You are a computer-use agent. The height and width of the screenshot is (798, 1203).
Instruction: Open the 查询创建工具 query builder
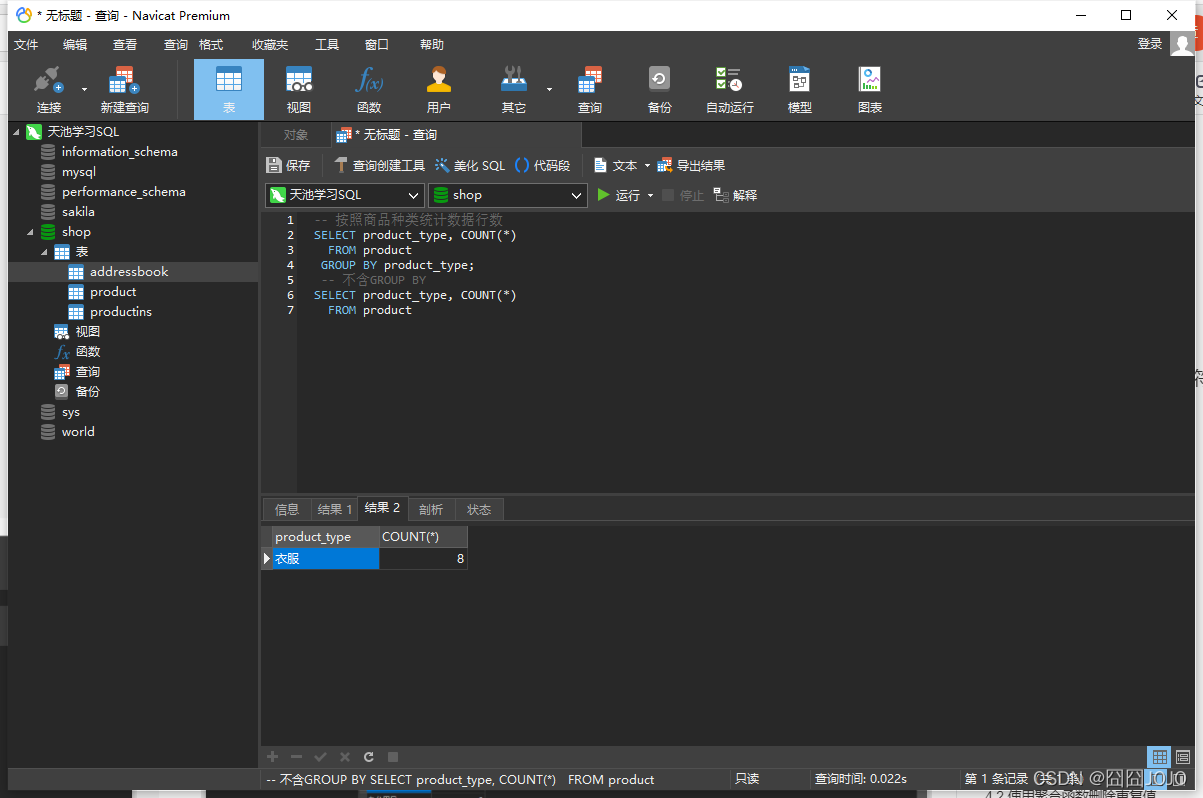tap(379, 165)
